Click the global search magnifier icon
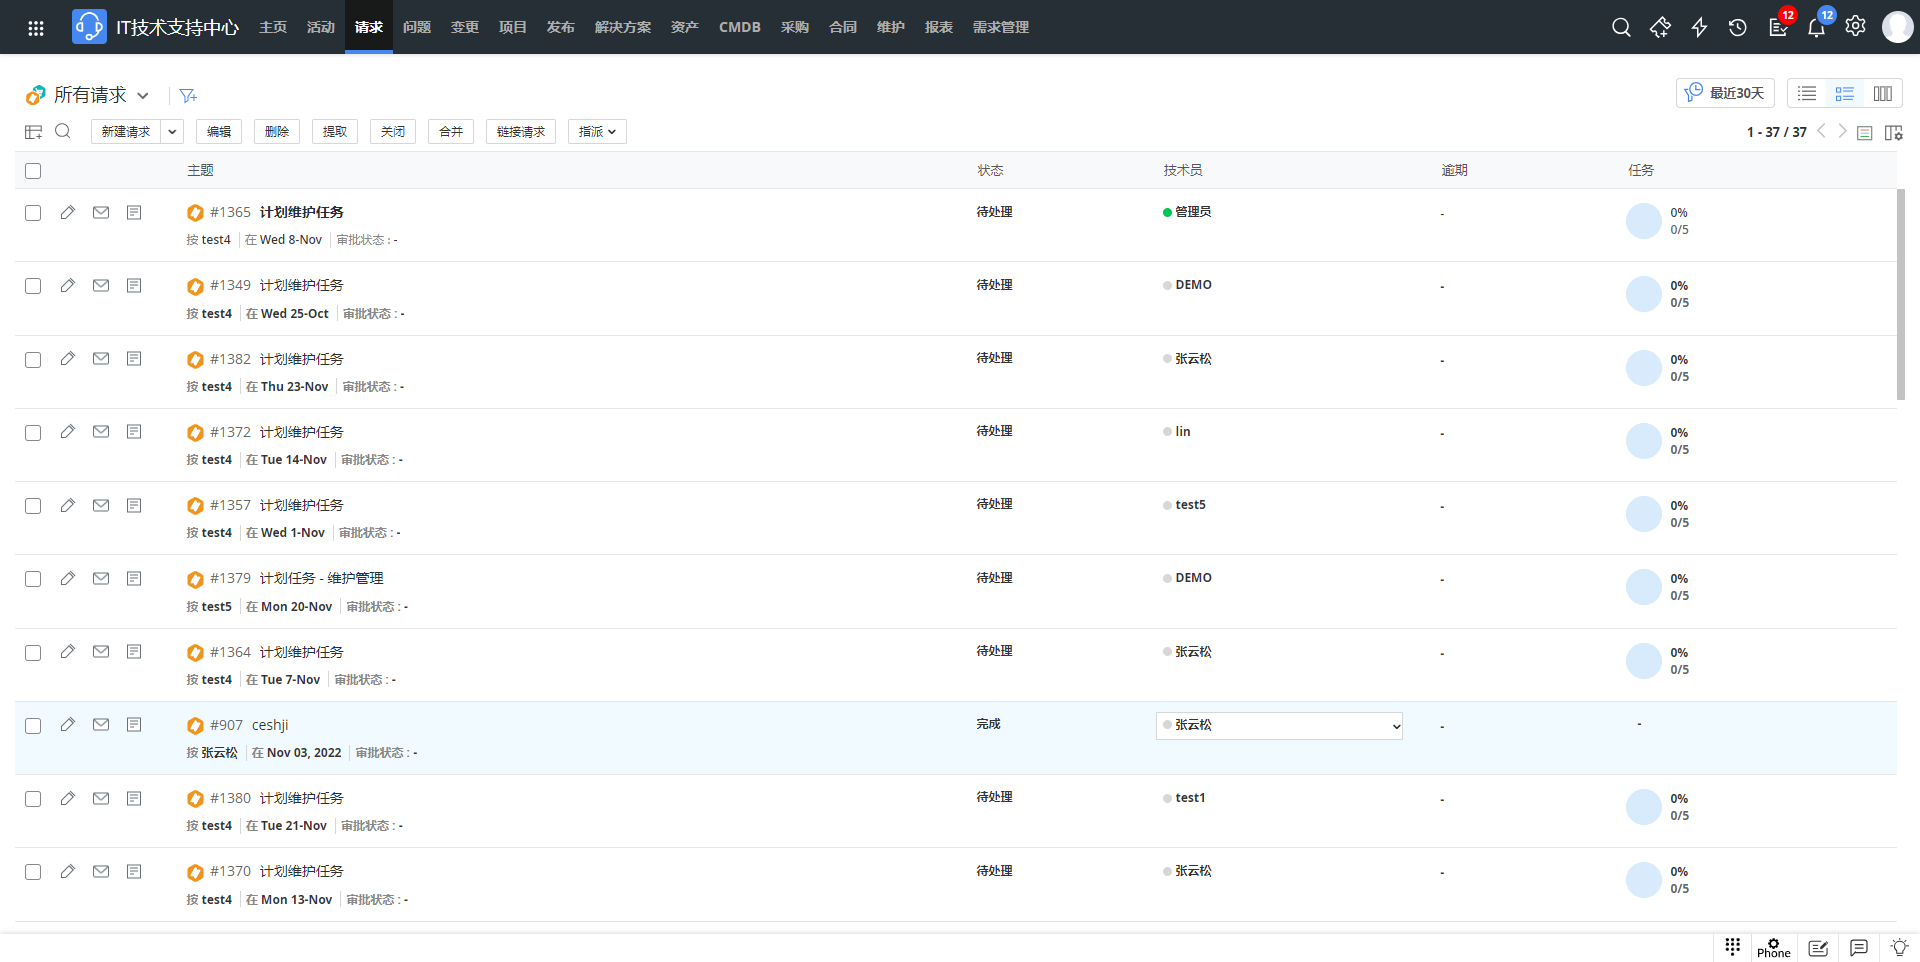This screenshot has height=962, width=1920. coord(1621,27)
